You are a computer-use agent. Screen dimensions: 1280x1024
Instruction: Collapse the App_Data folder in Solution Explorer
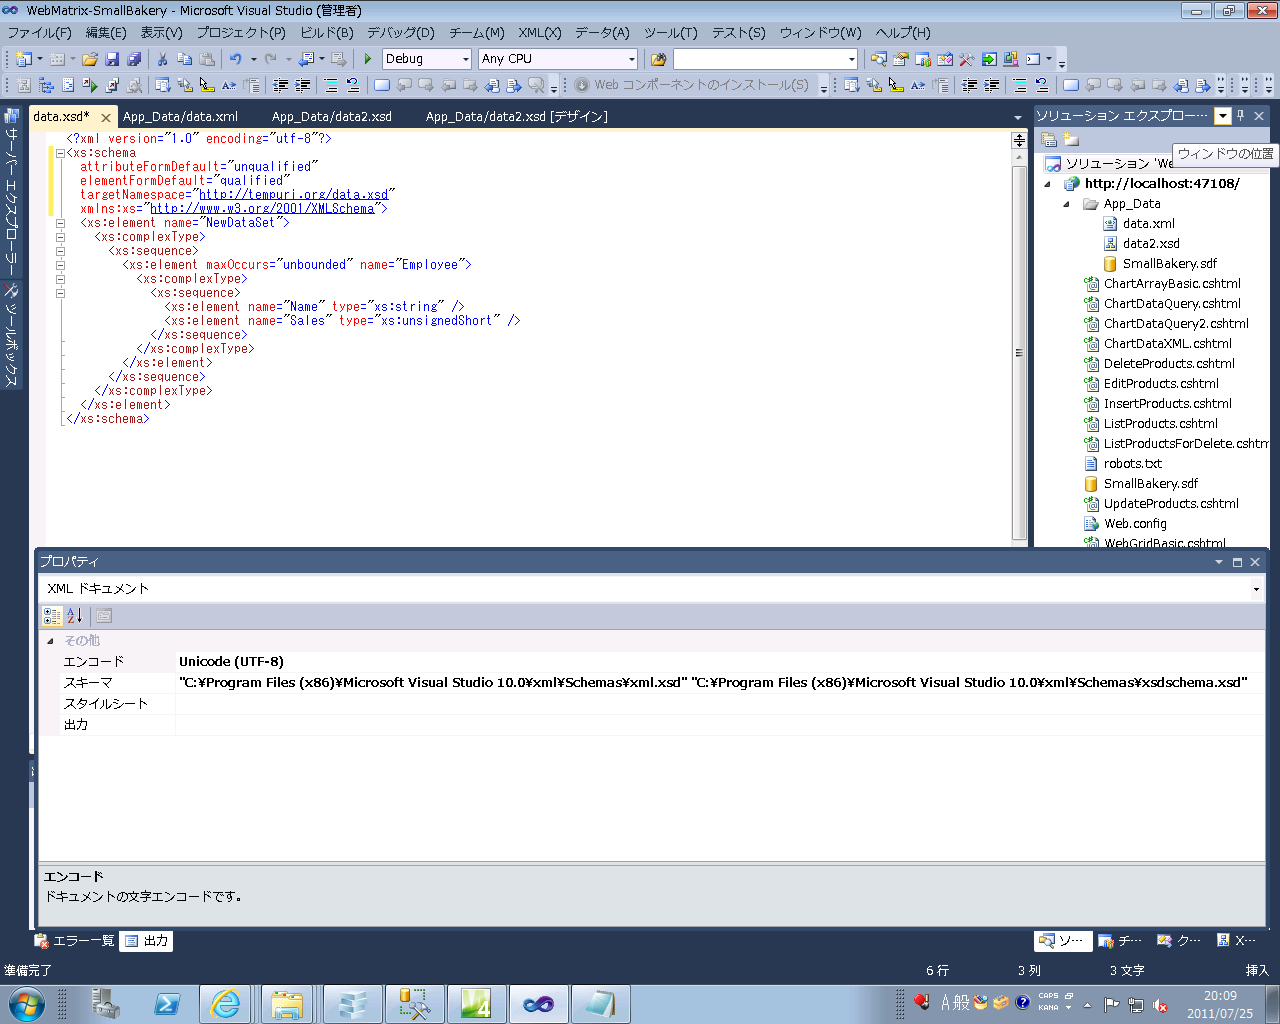coord(1067,203)
